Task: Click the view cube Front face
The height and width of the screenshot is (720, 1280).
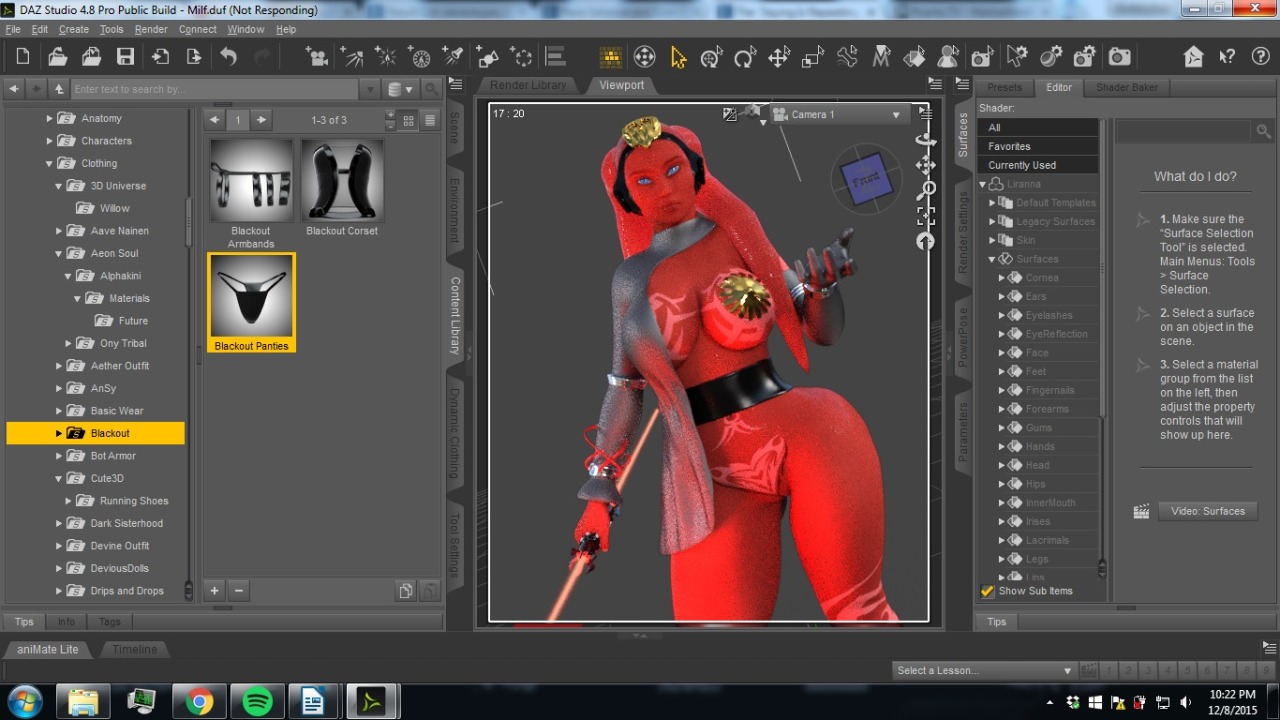Action: click(x=866, y=180)
